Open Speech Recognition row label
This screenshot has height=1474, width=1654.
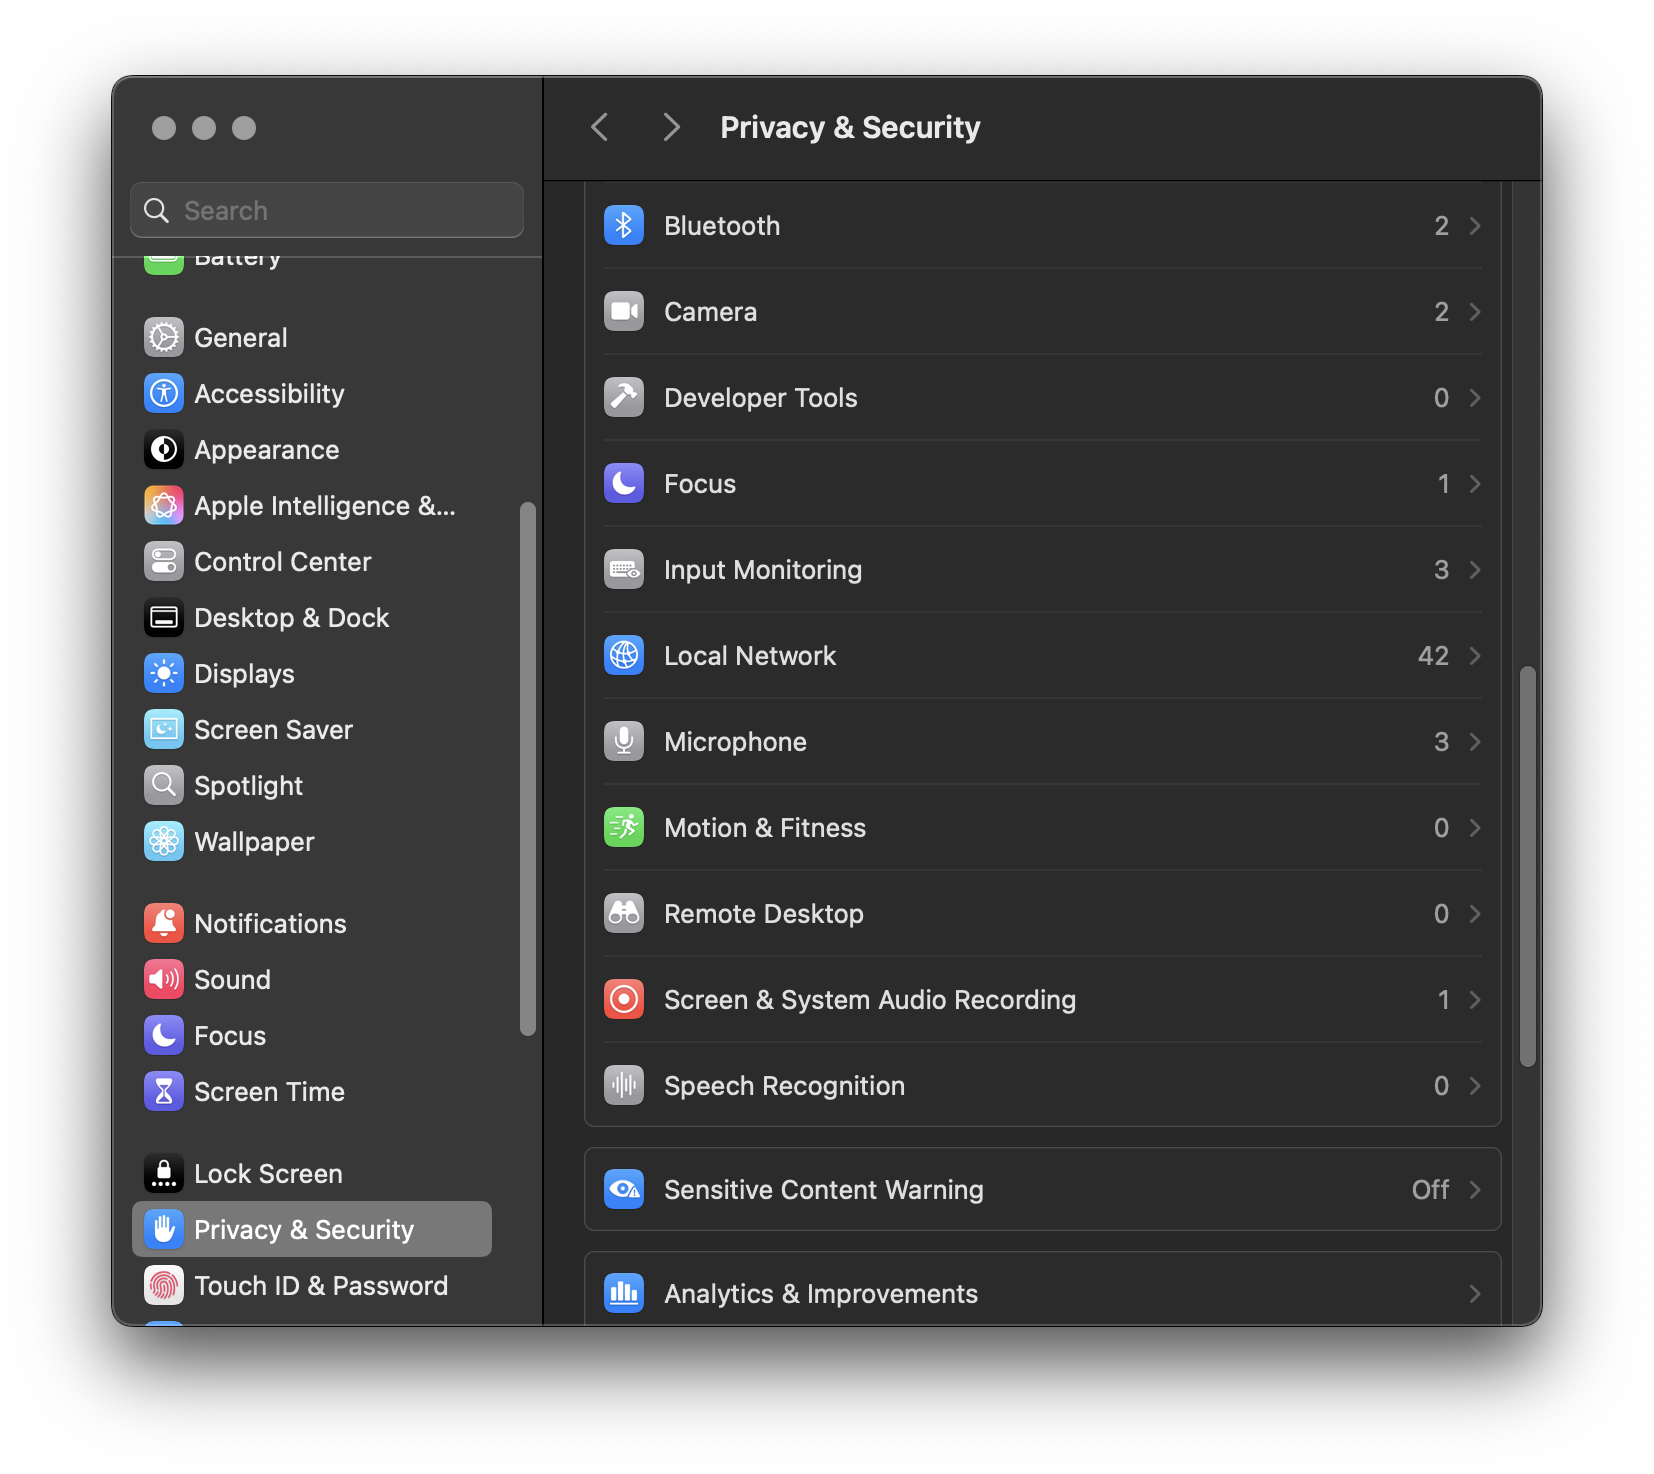coord(785,1086)
